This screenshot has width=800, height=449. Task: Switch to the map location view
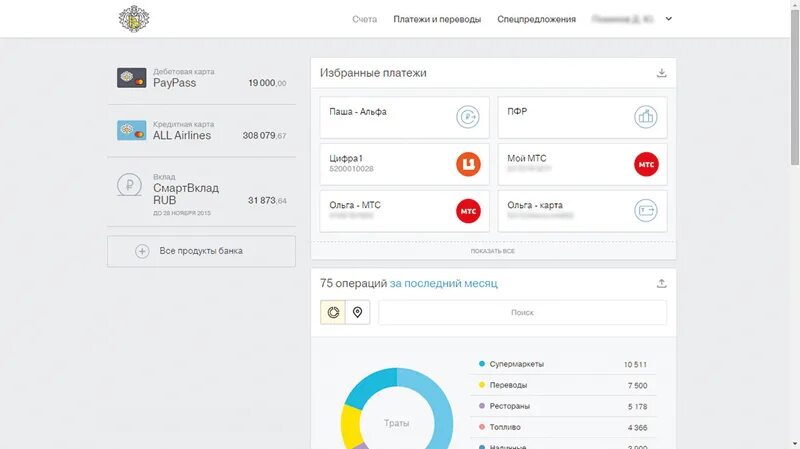coord(357,312)
